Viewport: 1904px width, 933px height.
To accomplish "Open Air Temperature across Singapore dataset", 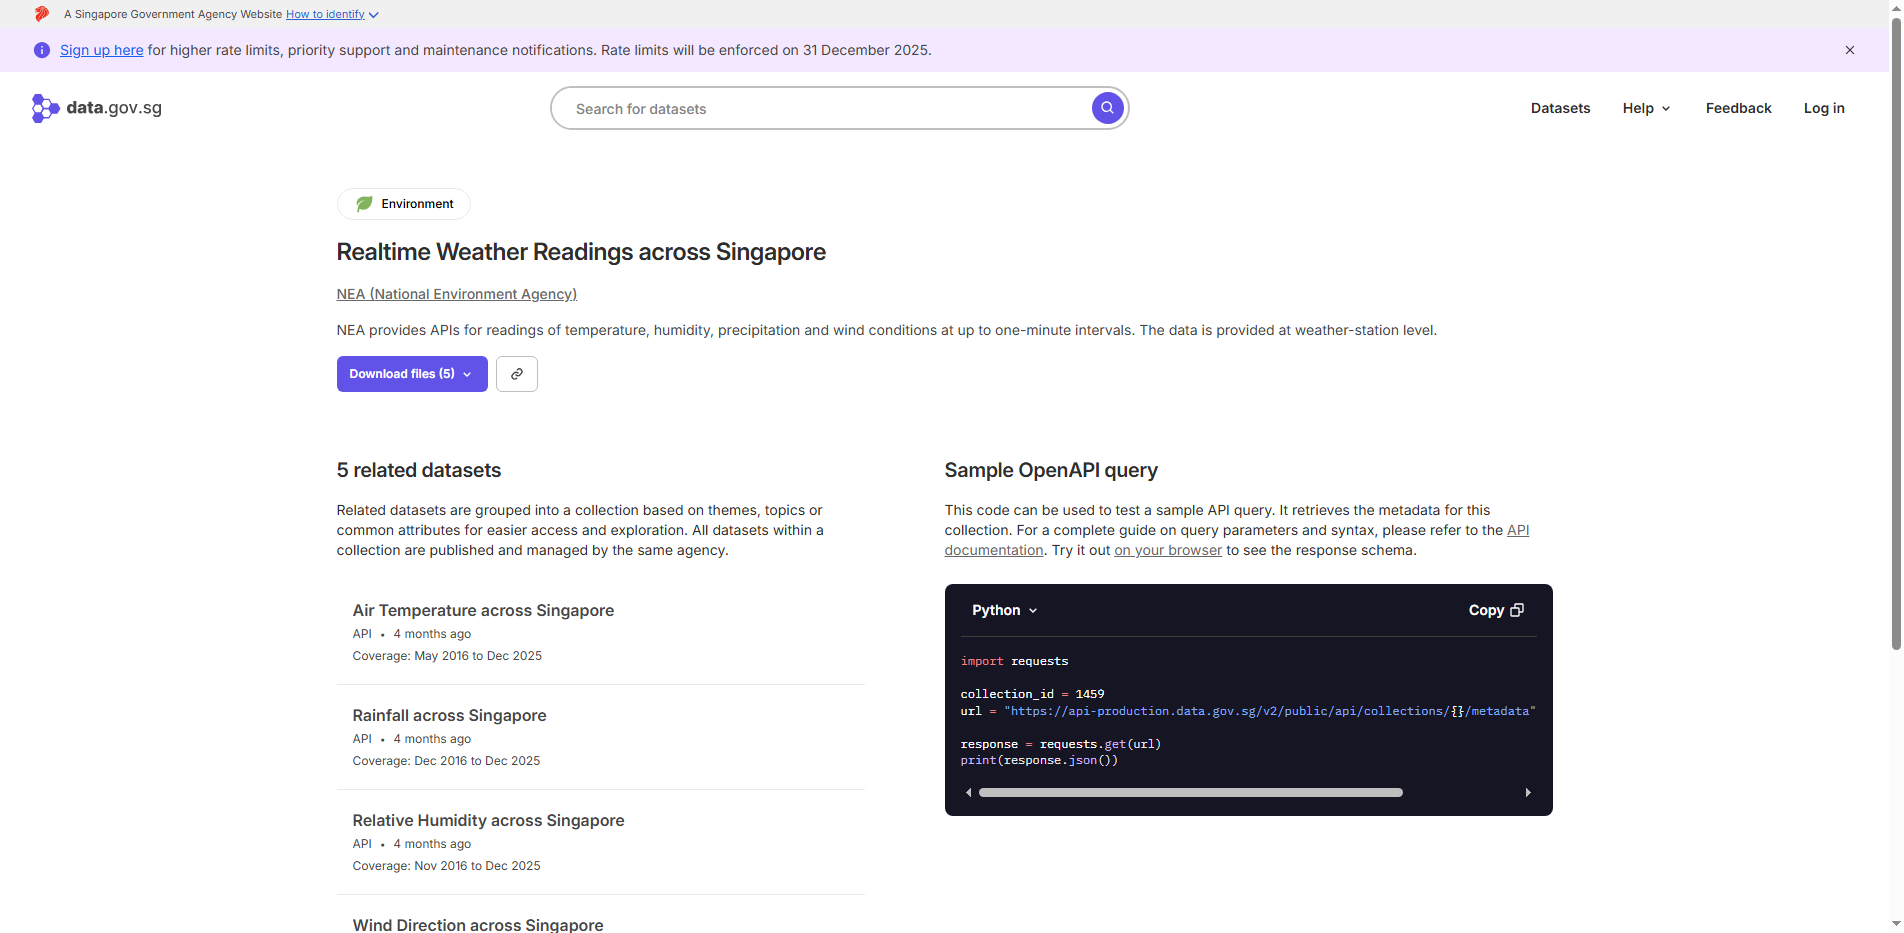I will [483, 610].
